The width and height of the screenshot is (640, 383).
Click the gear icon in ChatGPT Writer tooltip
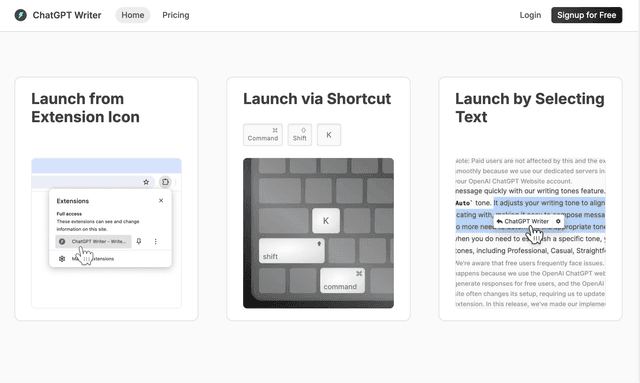(x=558, y=221)
